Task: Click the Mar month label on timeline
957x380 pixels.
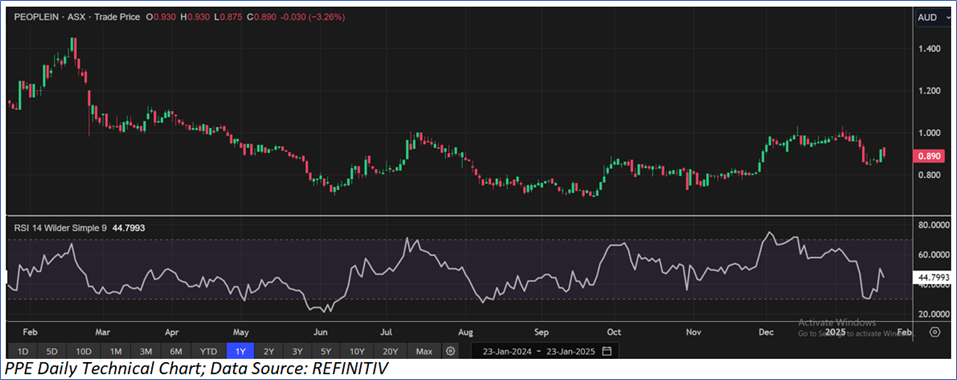Action: [103, 332]
